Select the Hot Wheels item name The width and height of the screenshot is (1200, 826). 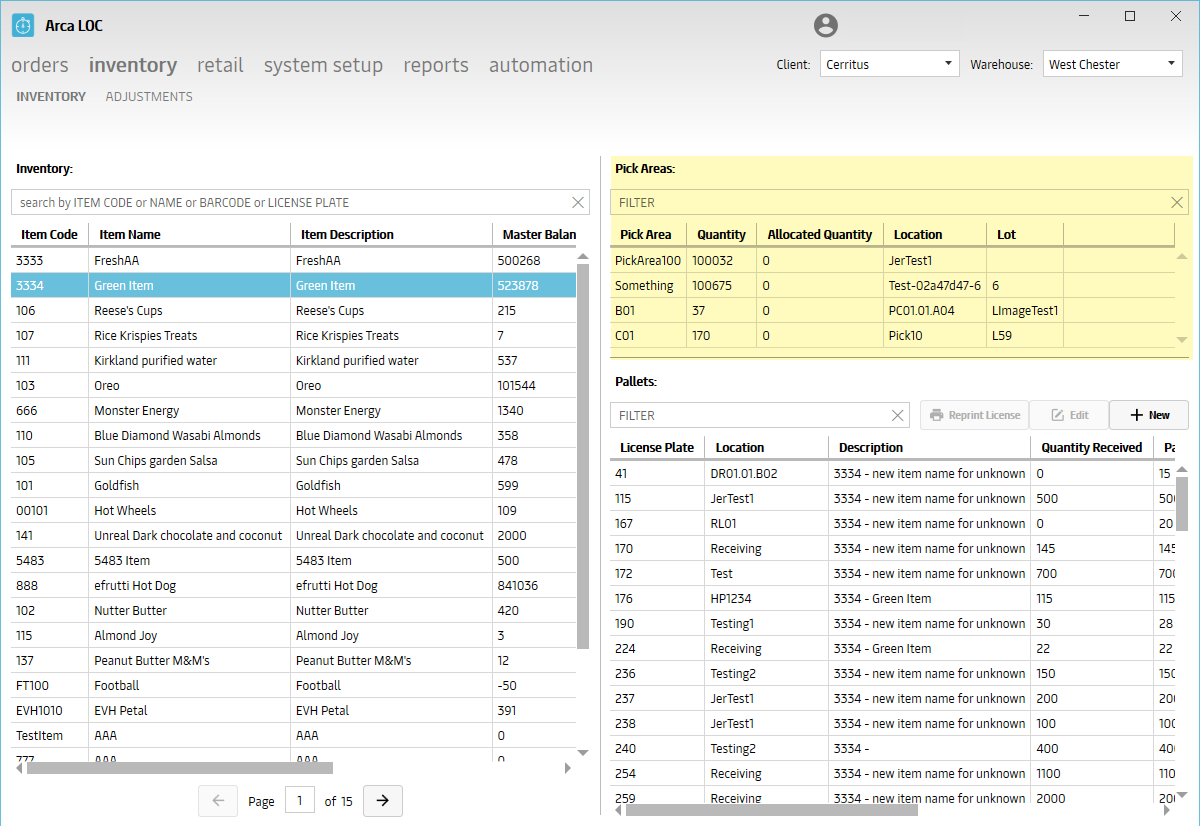pyautogui.click(x=125, y=510)
